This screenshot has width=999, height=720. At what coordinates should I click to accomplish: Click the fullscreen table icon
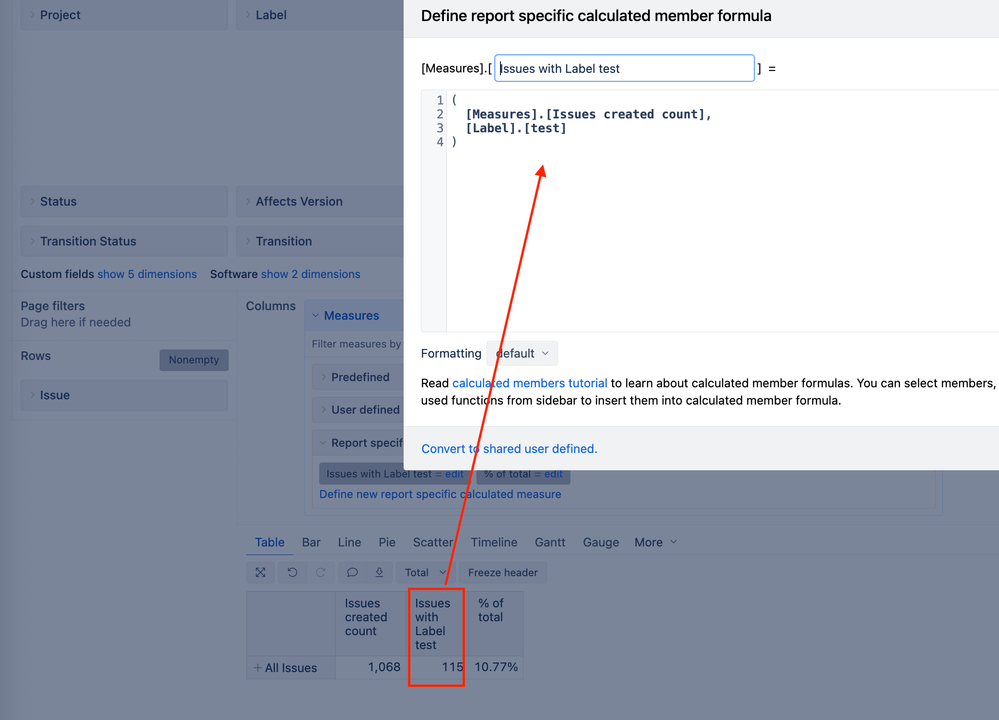point(260,572)
